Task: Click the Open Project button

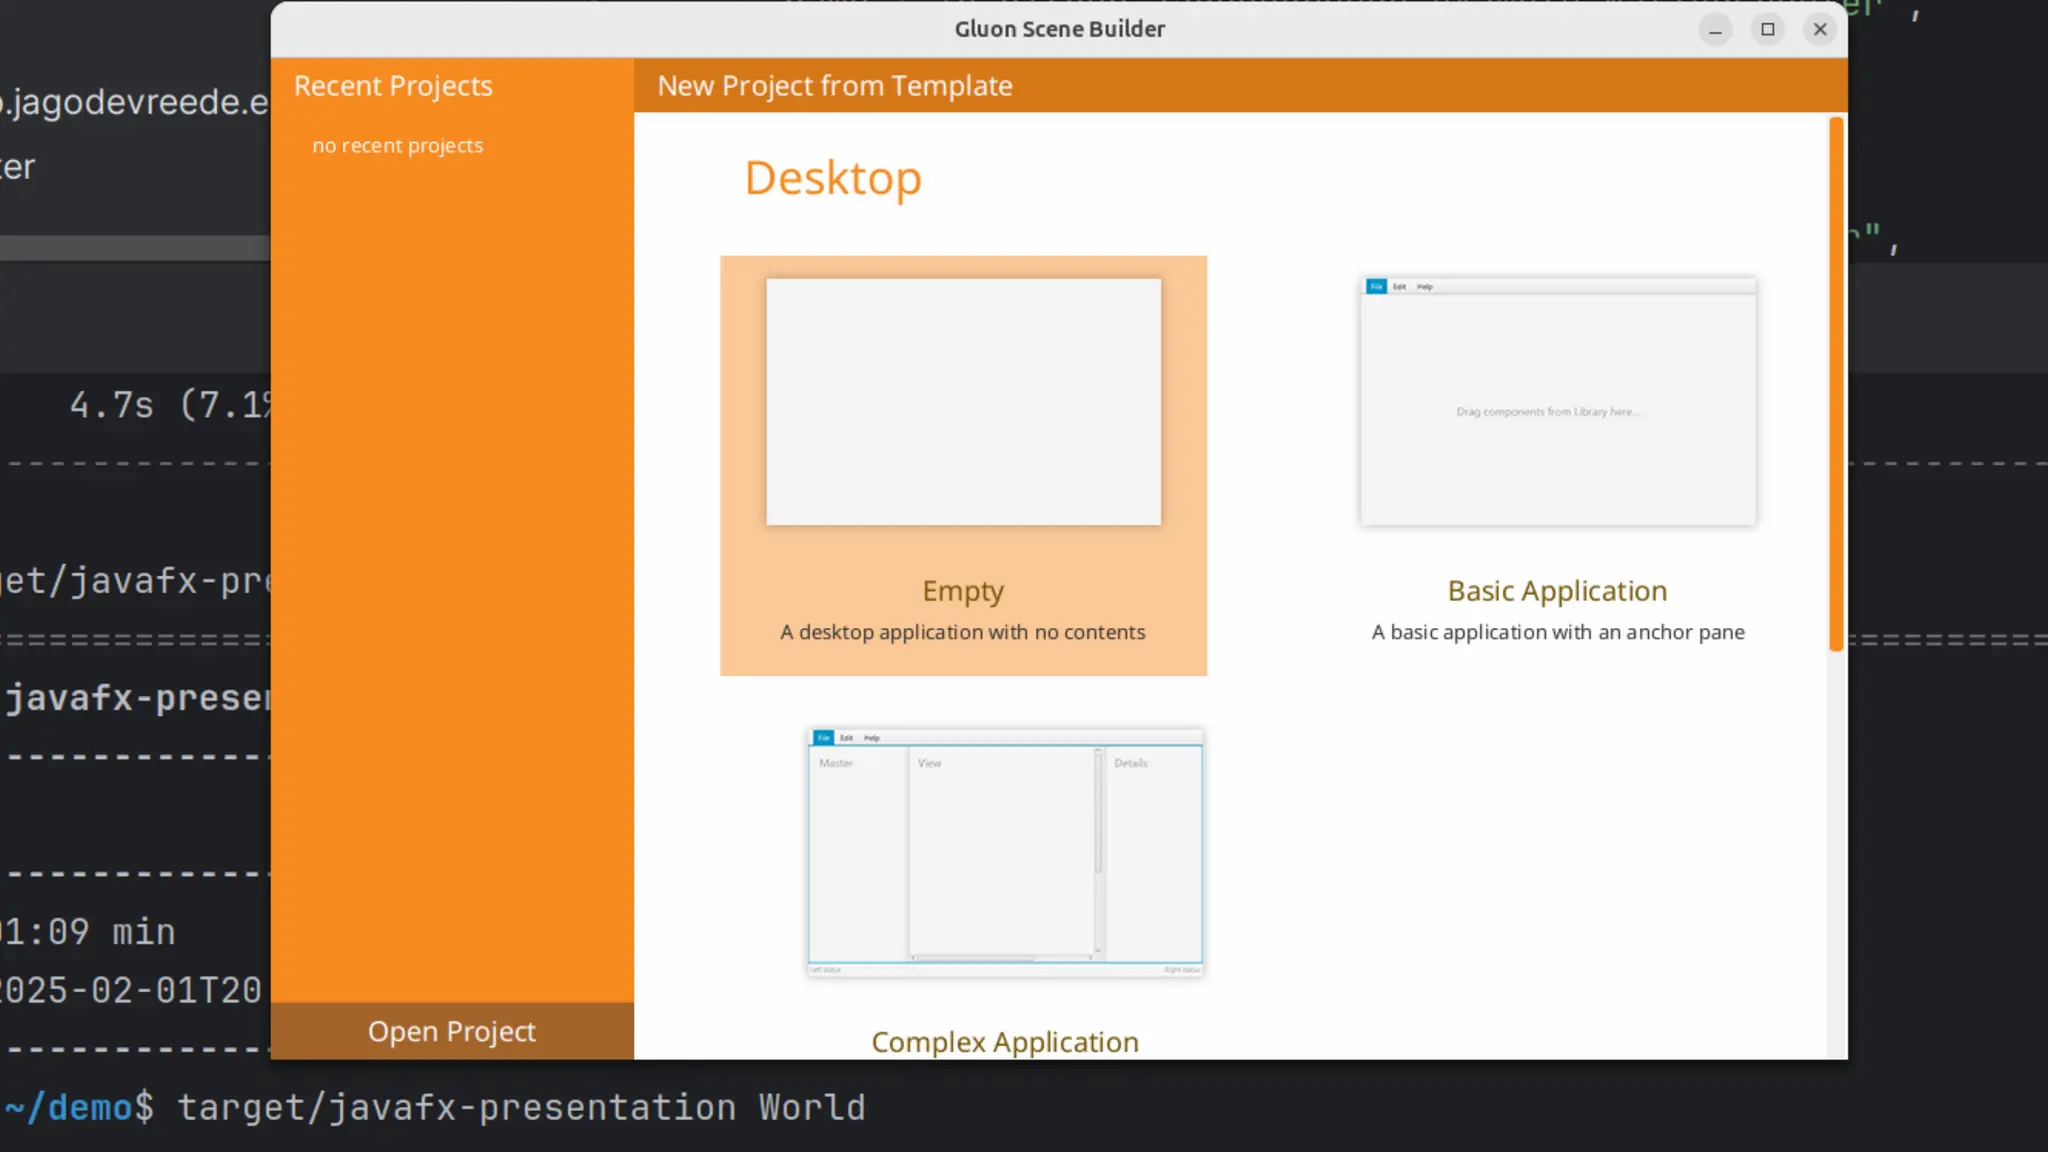Action: [451, 1031]
